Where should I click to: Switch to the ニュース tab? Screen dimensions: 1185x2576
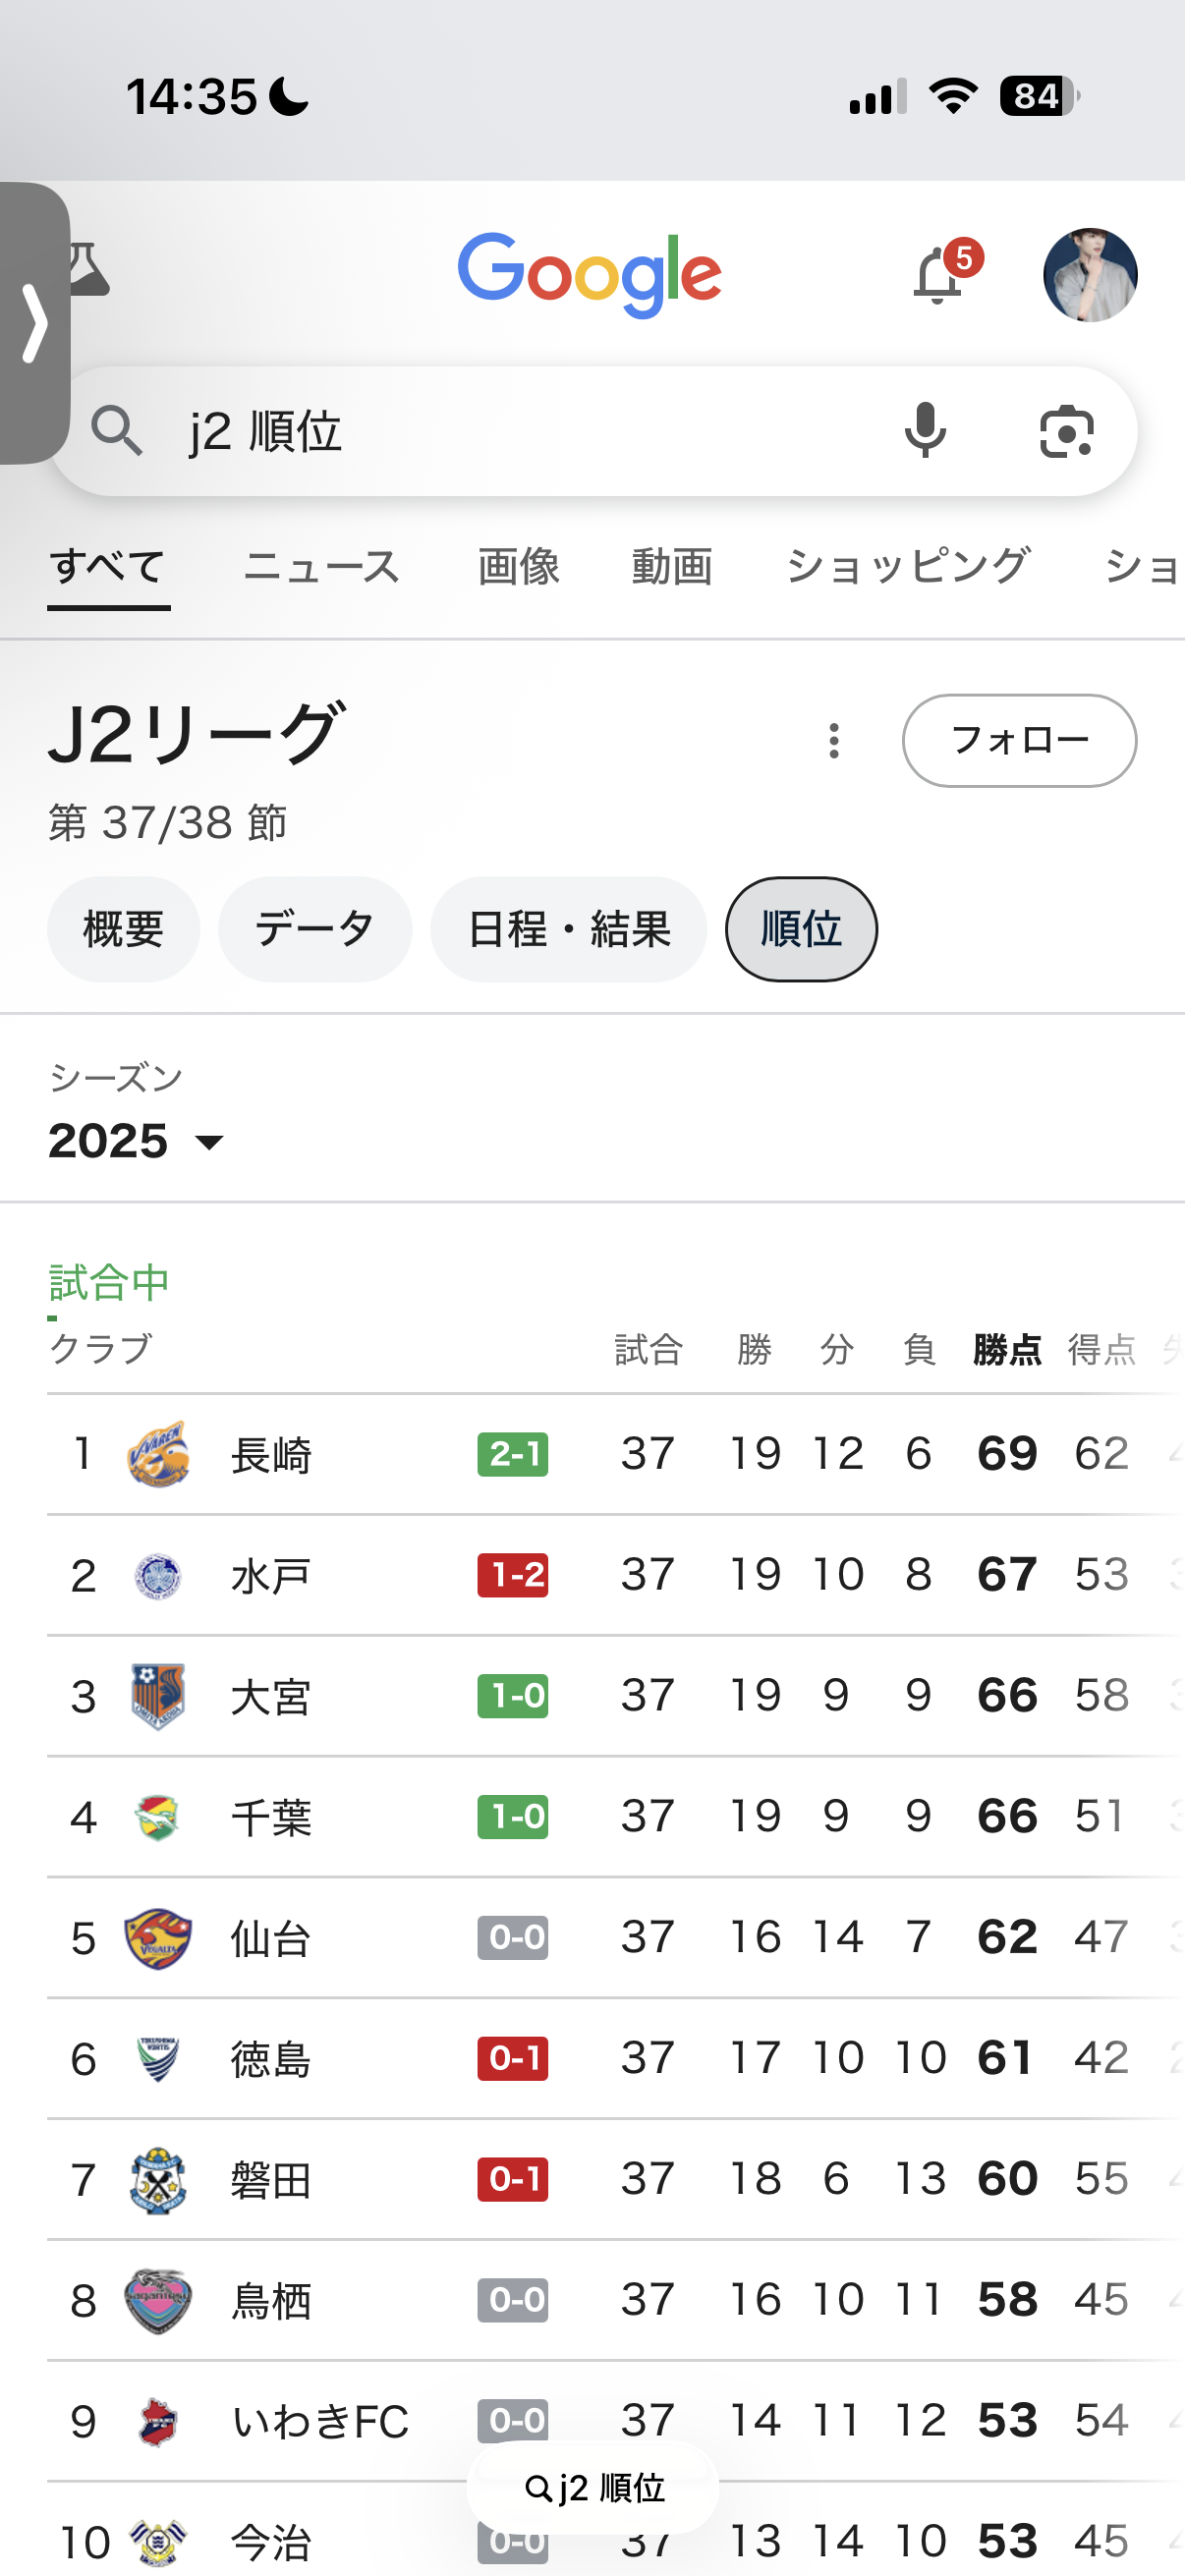322,567
